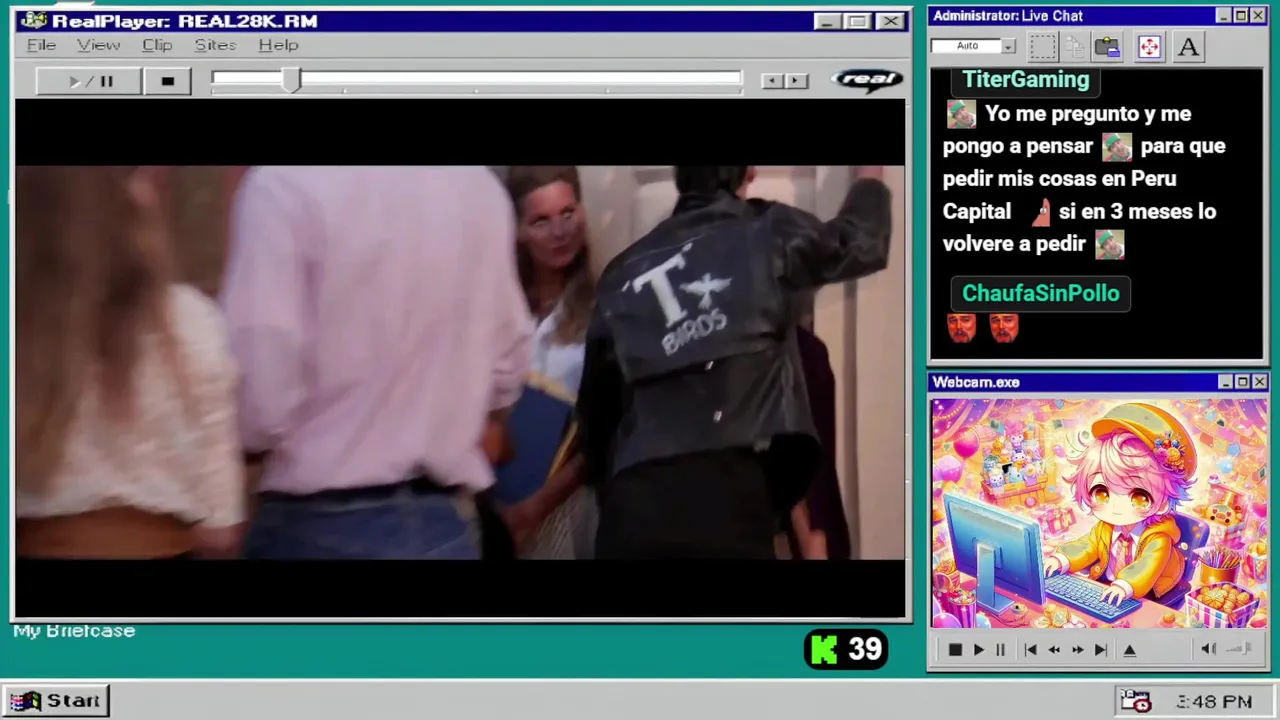The width and height of the screenshot is (1280, 720).
Task: Click RealPlayer's next clip arrow
Action: [x=796, y=81]
